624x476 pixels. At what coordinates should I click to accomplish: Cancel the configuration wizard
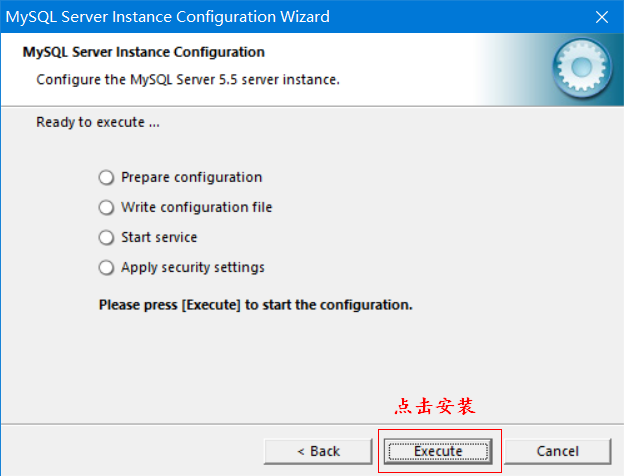557,451
